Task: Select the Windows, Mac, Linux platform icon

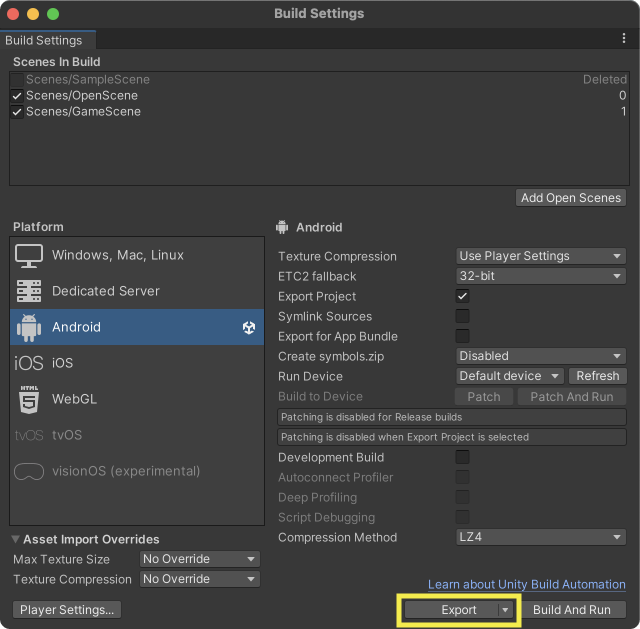Action: pos(29,255)
